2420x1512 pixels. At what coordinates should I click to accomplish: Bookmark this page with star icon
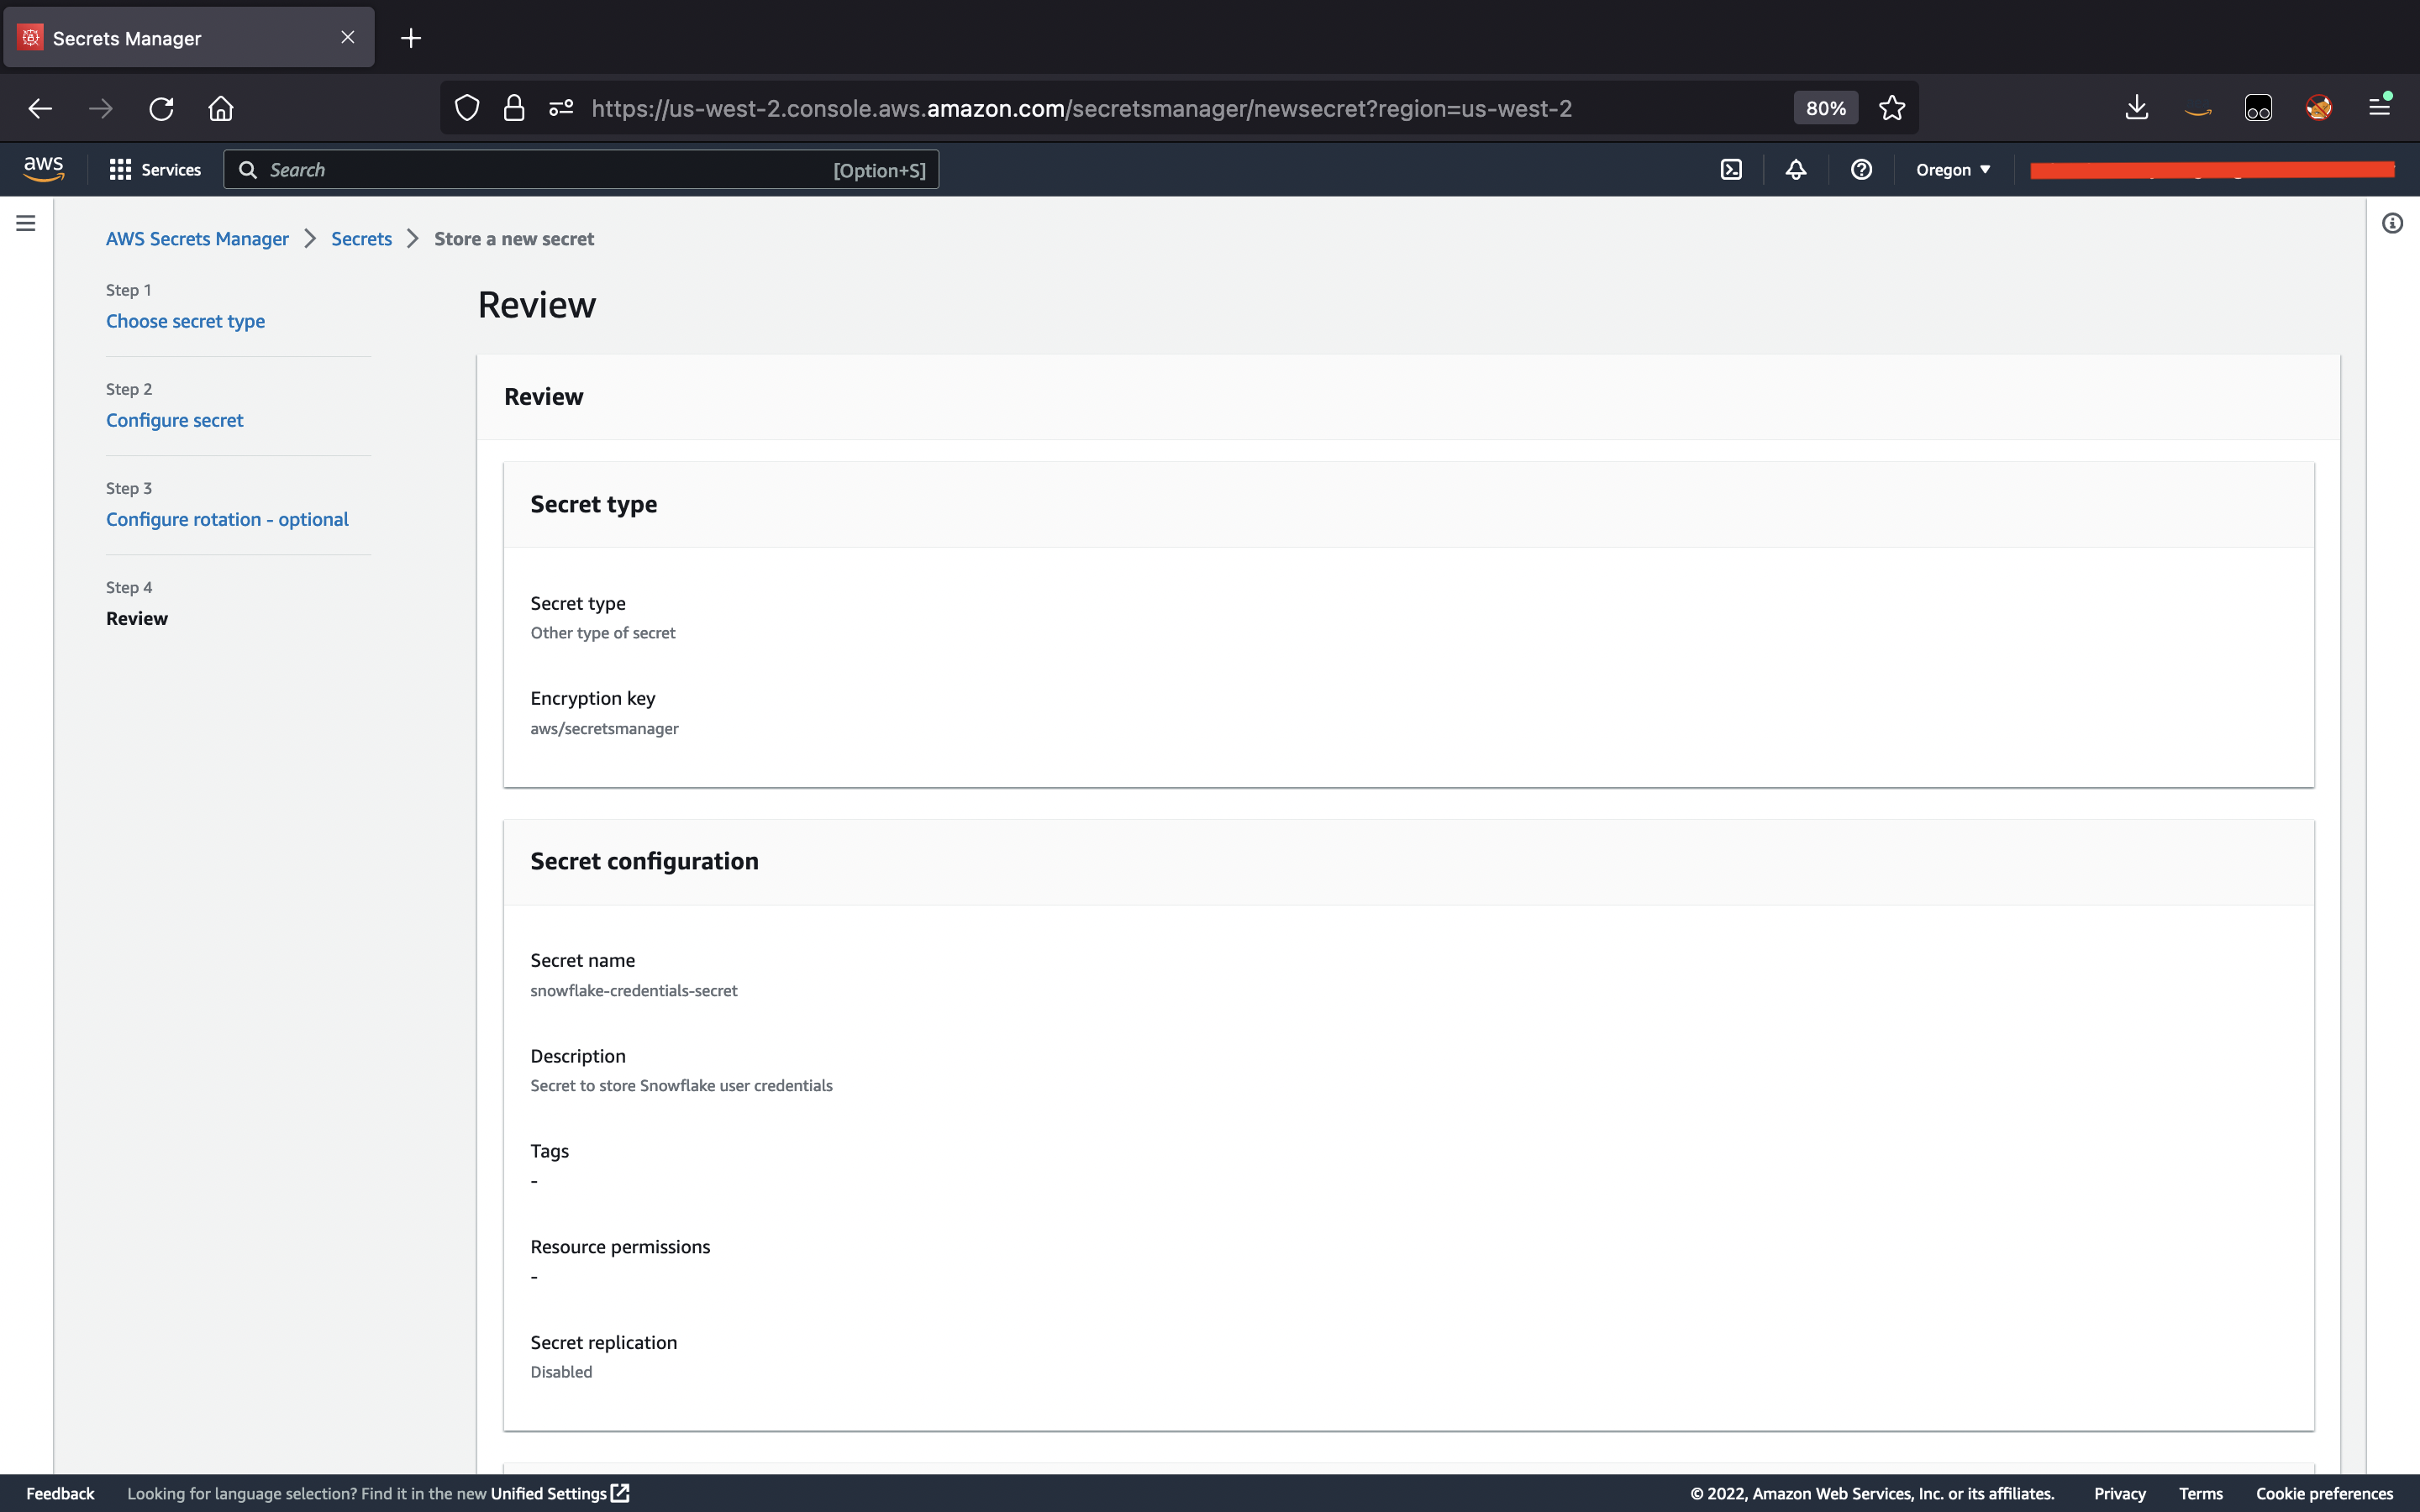[1891, 108]
